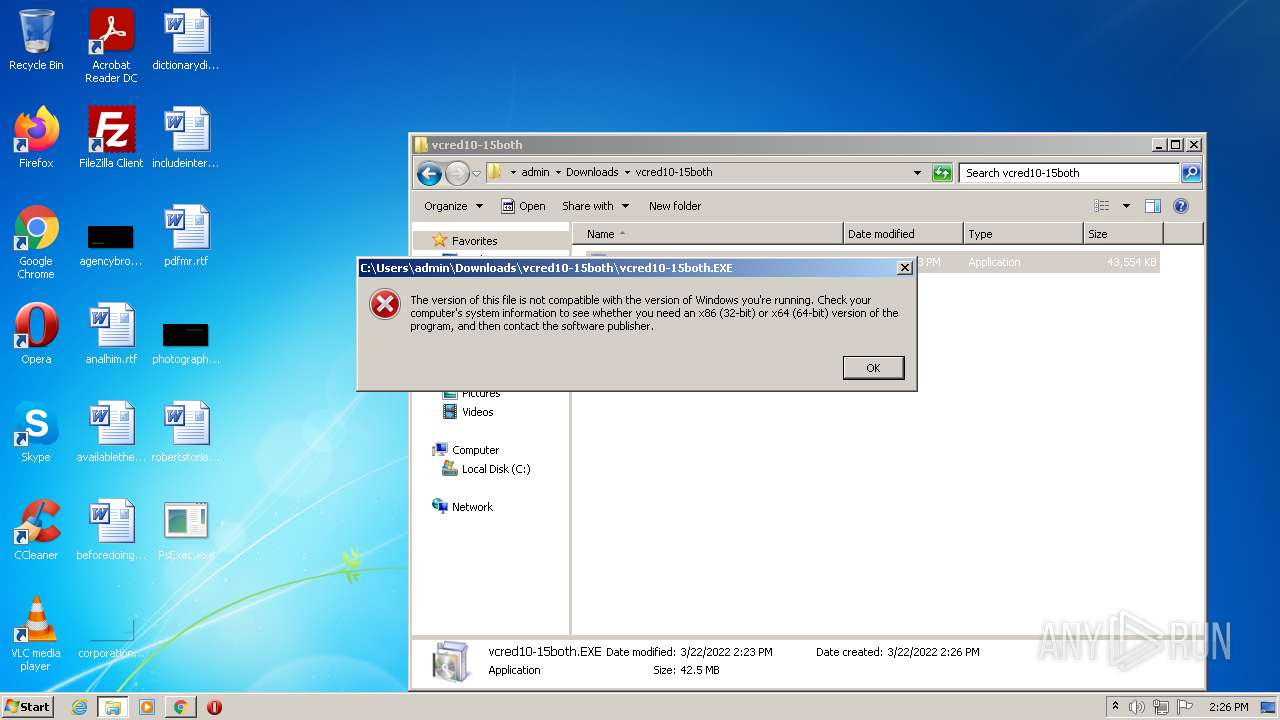Screen dimensions: 1280x720
Task: Select the PsExec.exe desktop icon
Action: (x=186, y=530)
